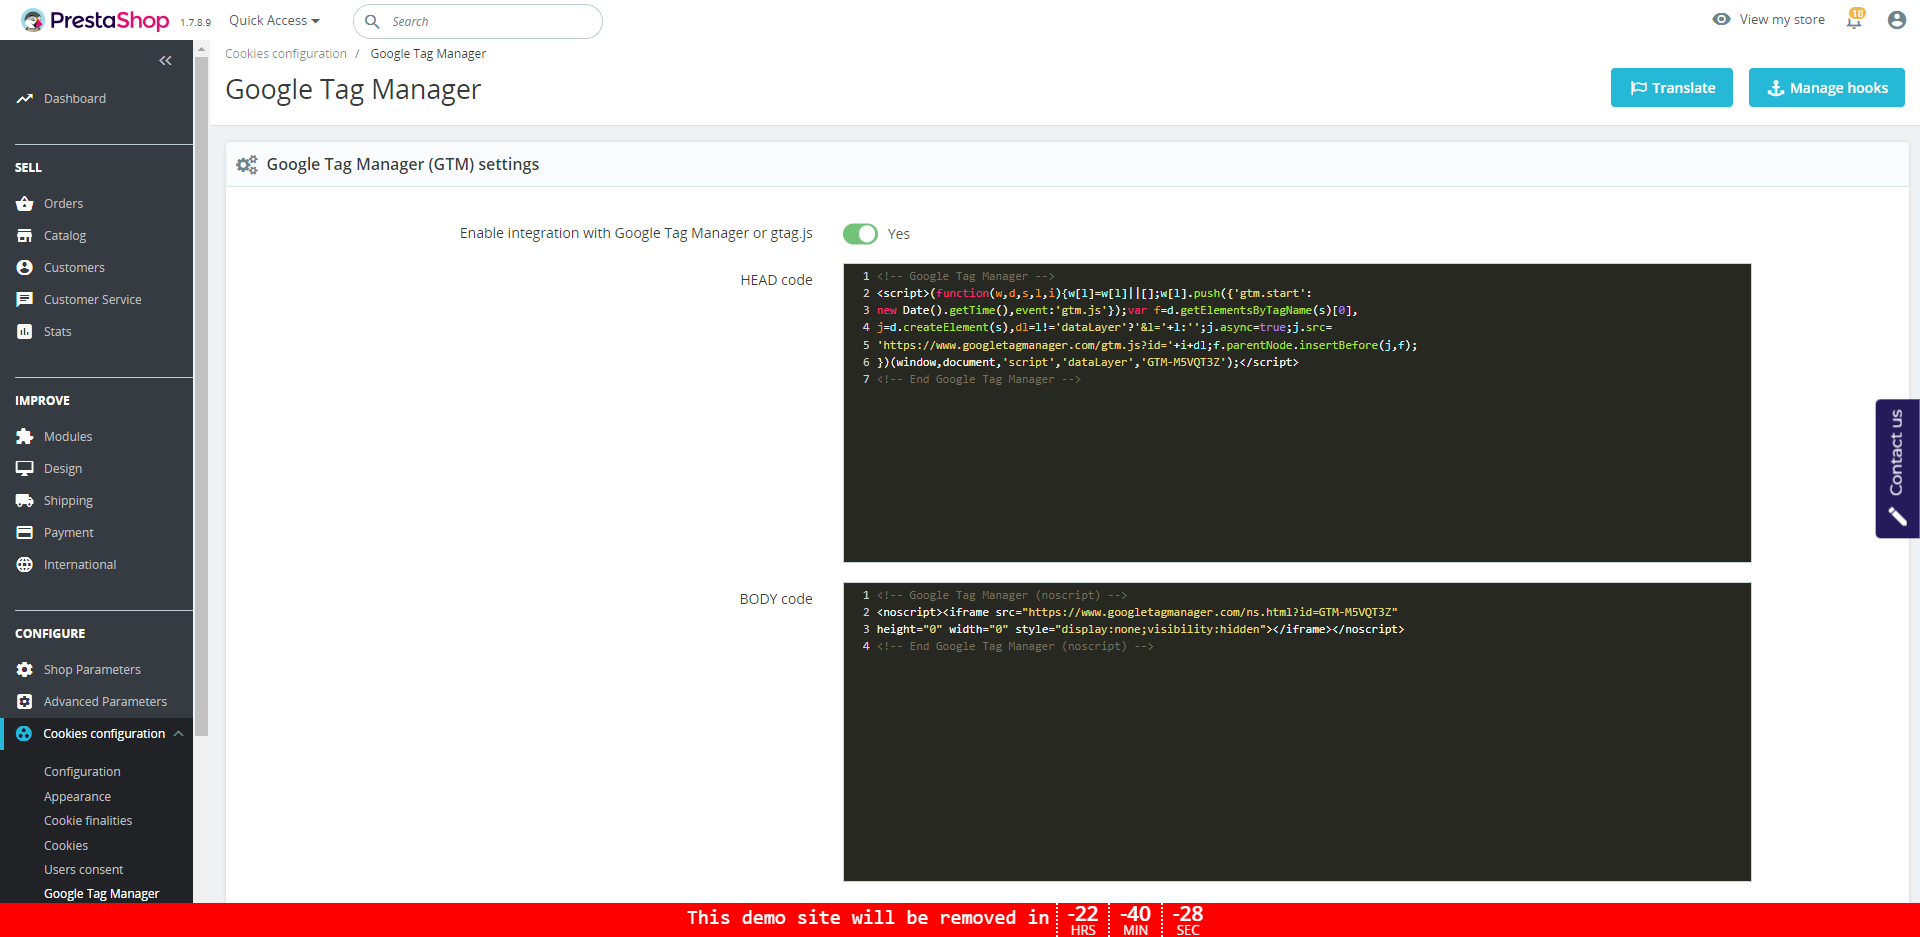Open Appearance submenu entry
Screen dimensions: 1920x937
77,796
